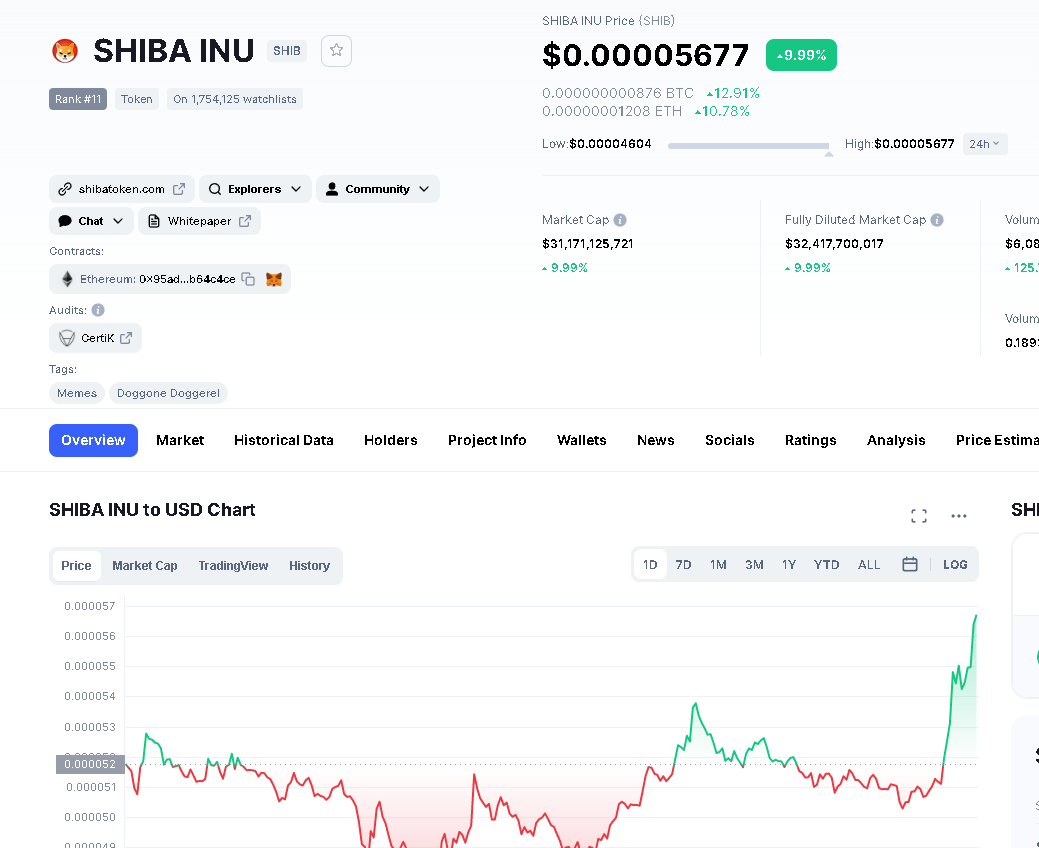
Task: Switch to the Market tab
Action: click(180, 440)
